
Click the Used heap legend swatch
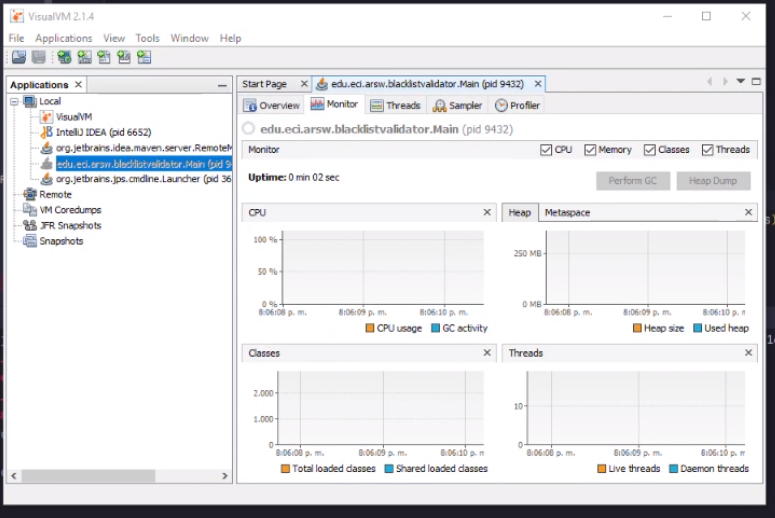pos(697,328)
